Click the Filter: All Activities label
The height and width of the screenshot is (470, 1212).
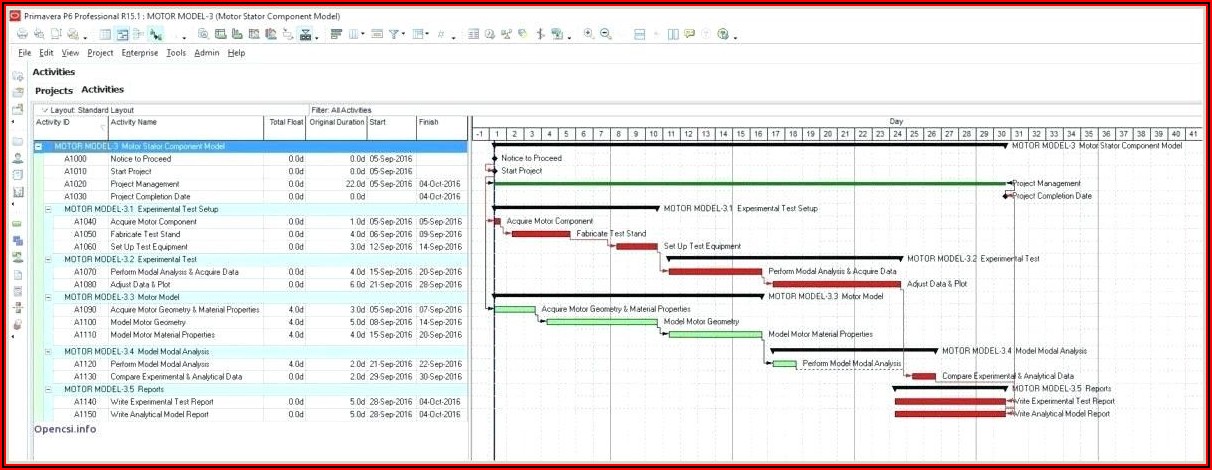point(341,110)
